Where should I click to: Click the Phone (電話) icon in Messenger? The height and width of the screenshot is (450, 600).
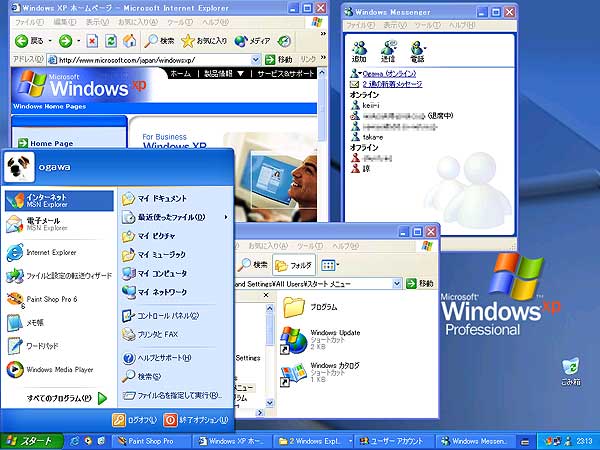coord(417,51)
